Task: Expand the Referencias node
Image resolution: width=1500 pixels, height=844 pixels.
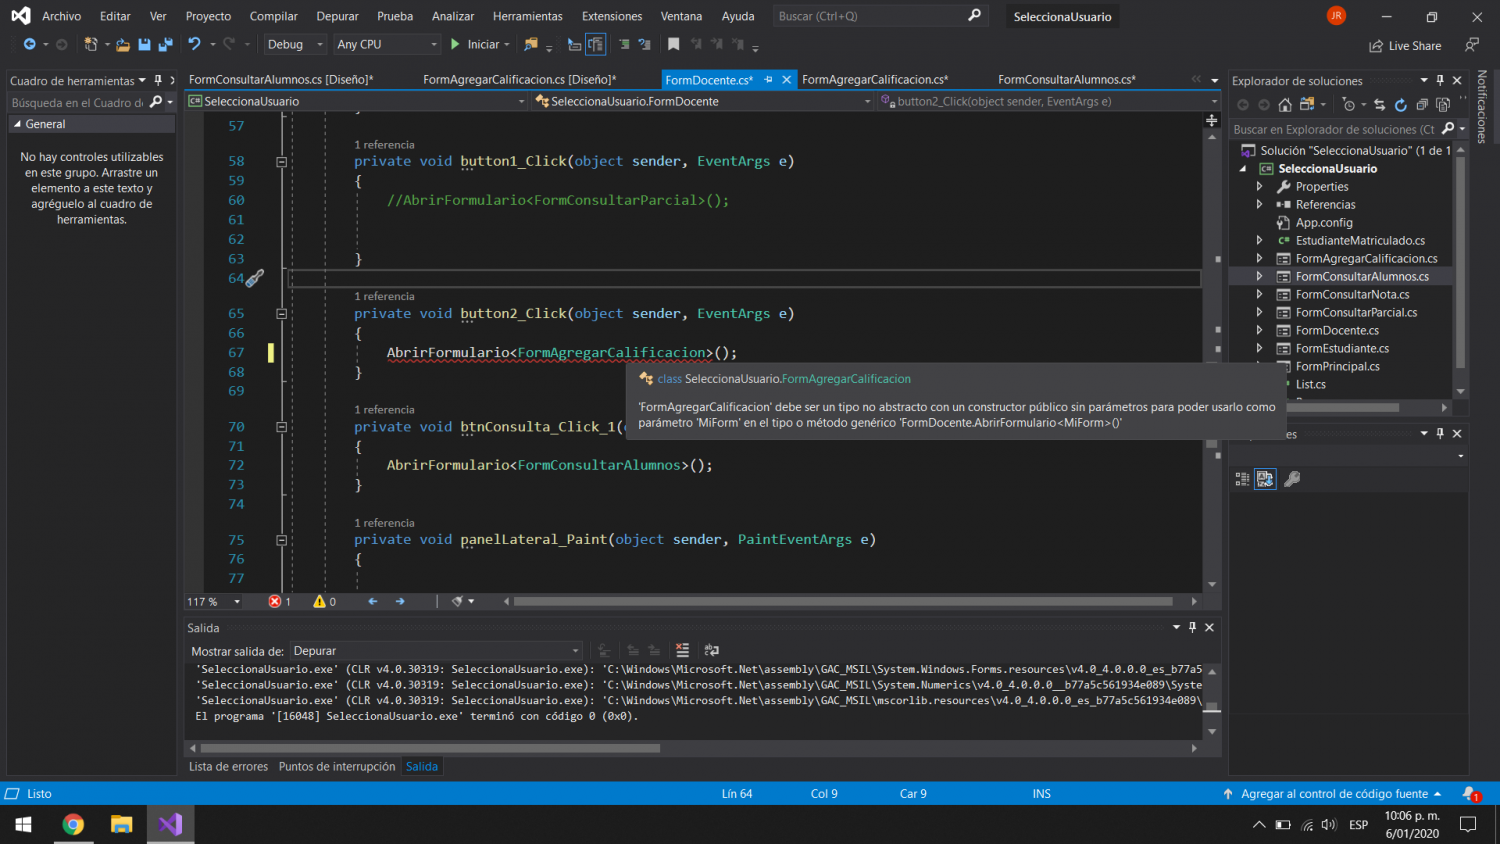Action: (x=1260, y=205)
